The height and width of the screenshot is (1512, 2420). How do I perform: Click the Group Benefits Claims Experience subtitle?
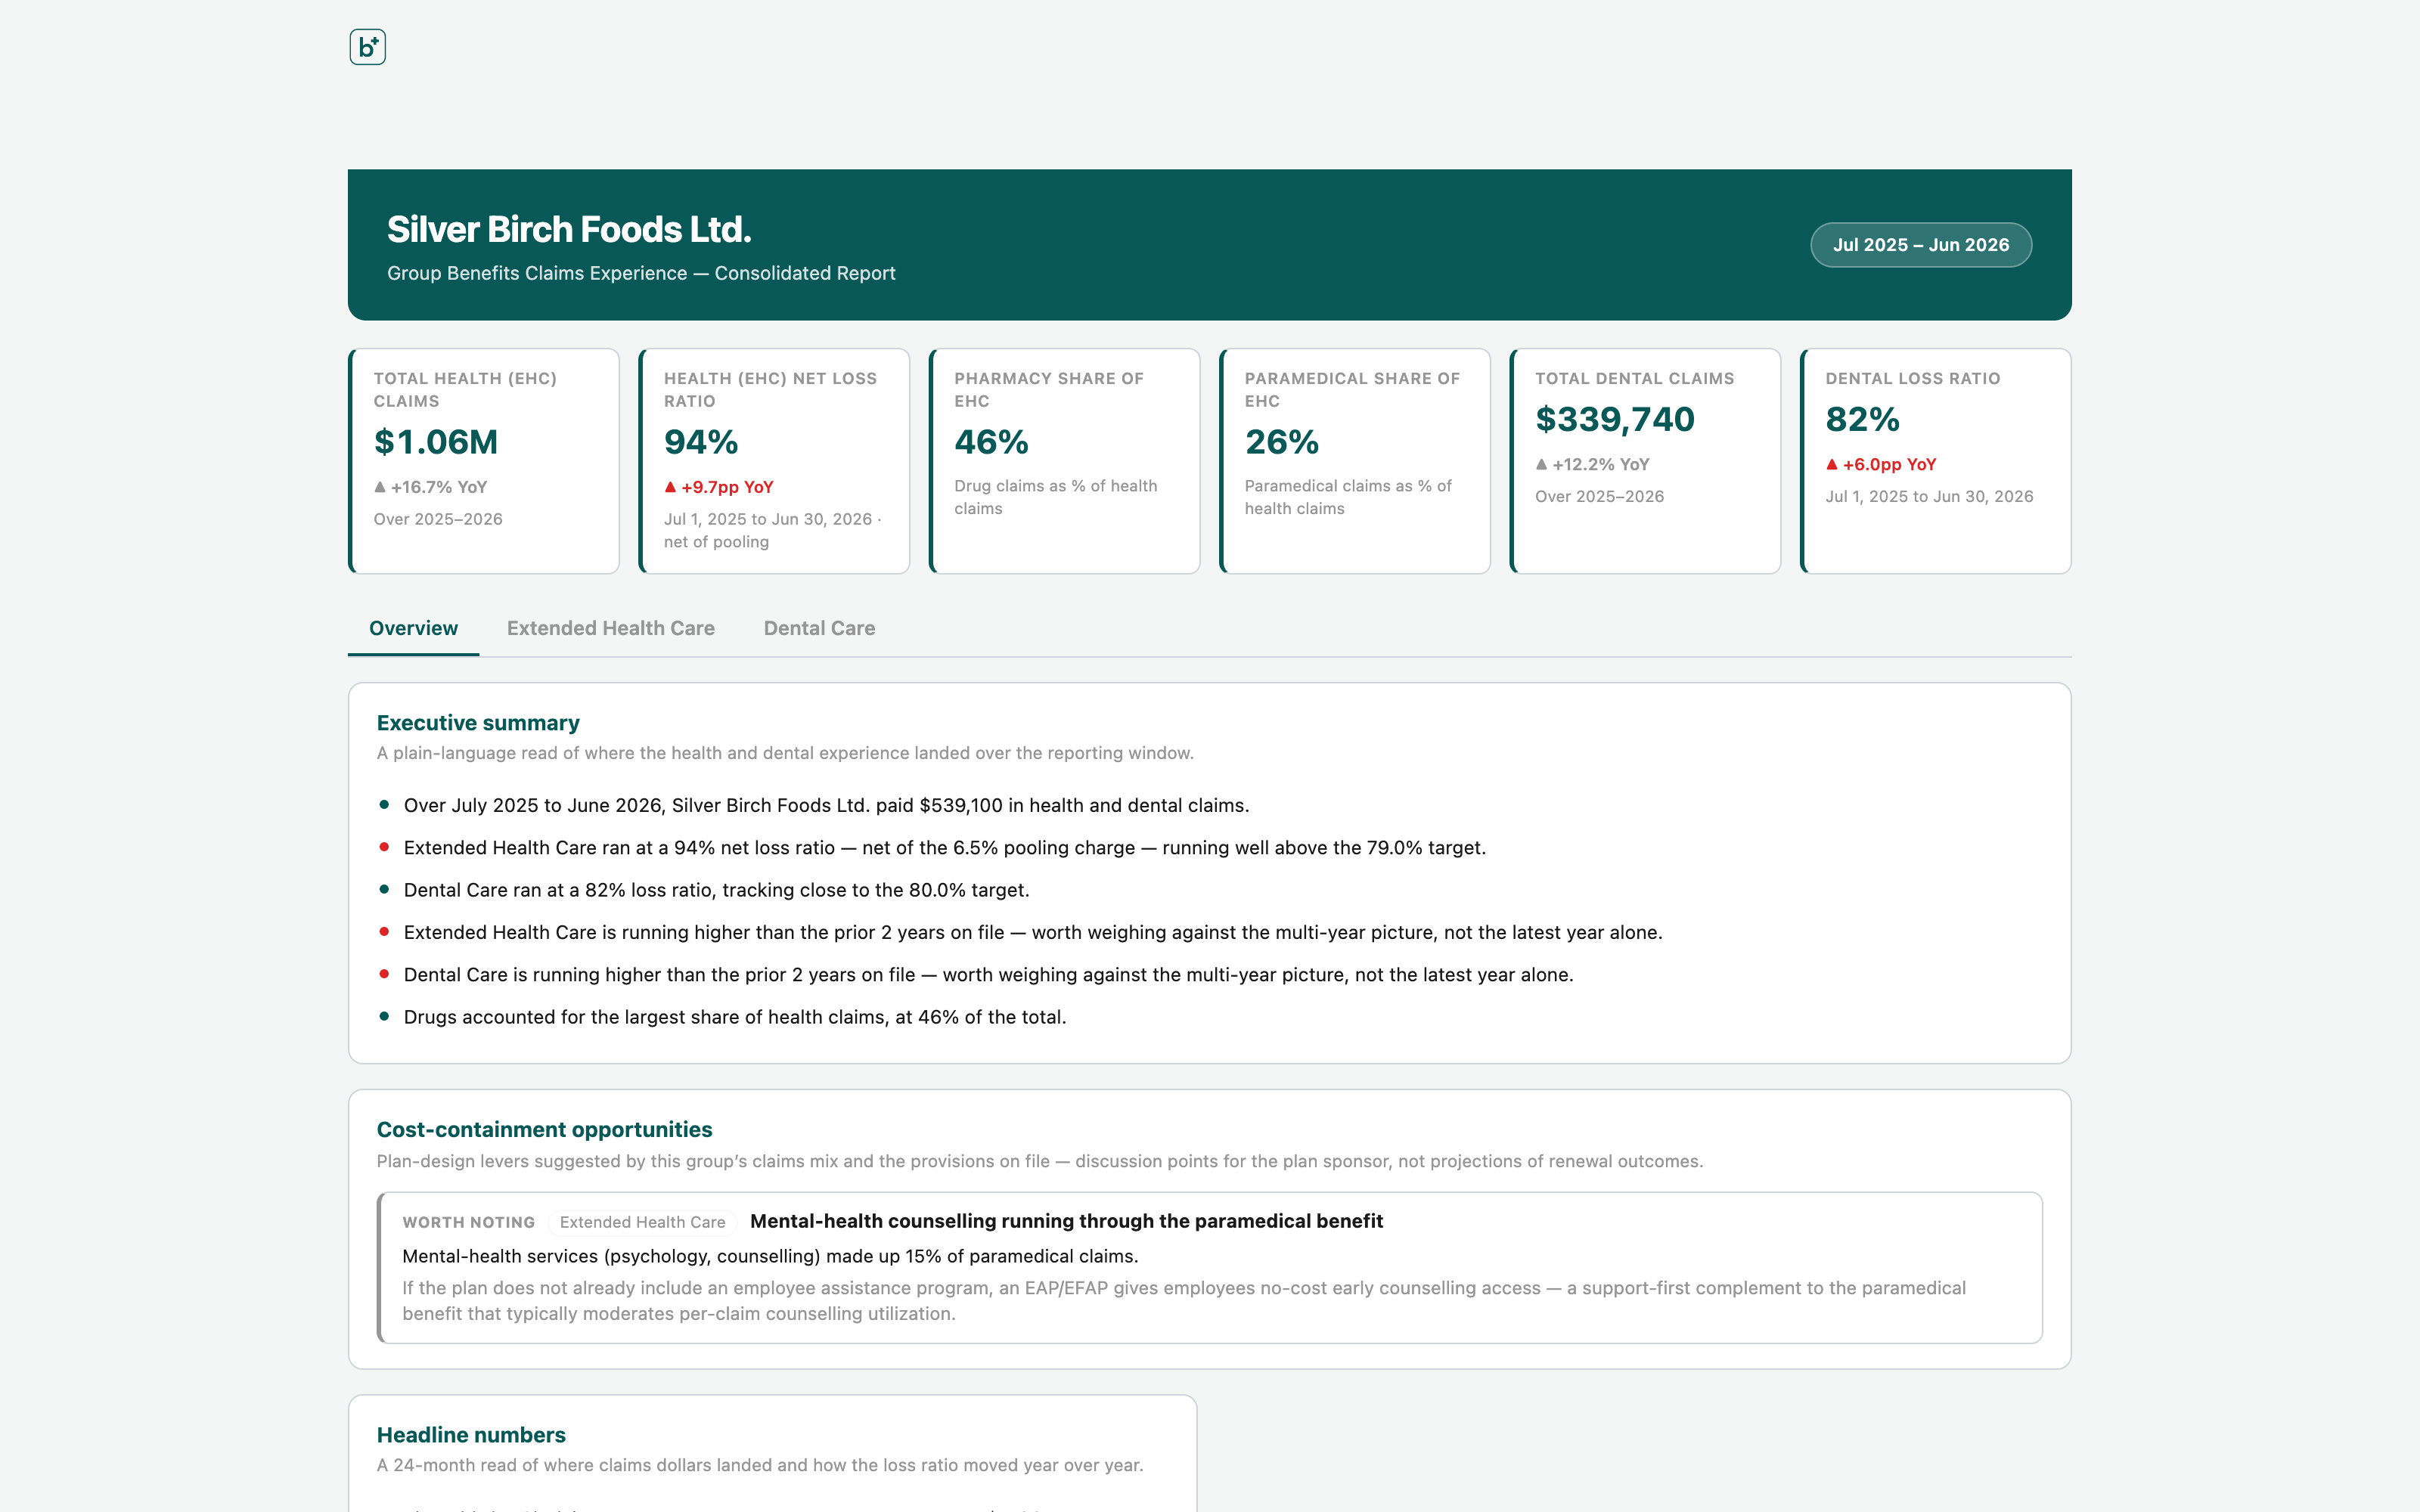coord(641,273)
